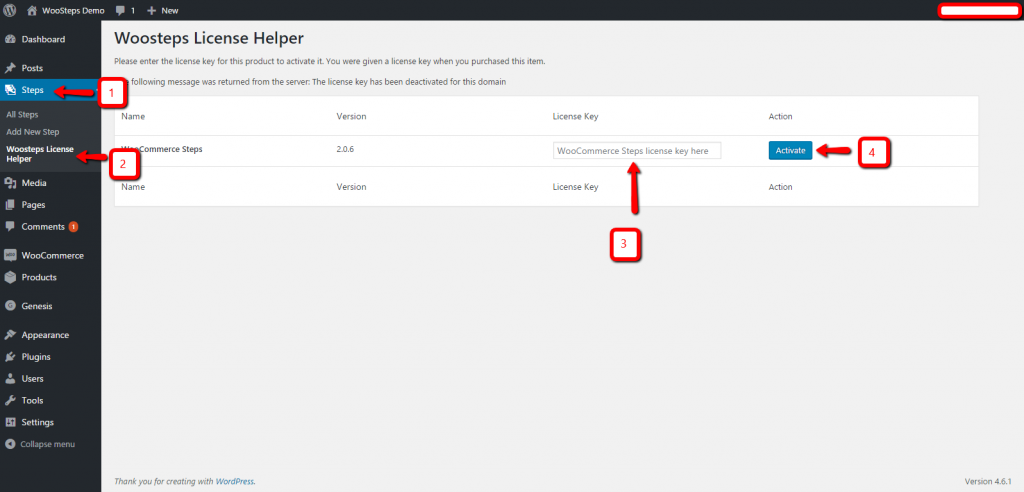Open the Tools menu label
Screen dimensions: 1024x492
33,401
